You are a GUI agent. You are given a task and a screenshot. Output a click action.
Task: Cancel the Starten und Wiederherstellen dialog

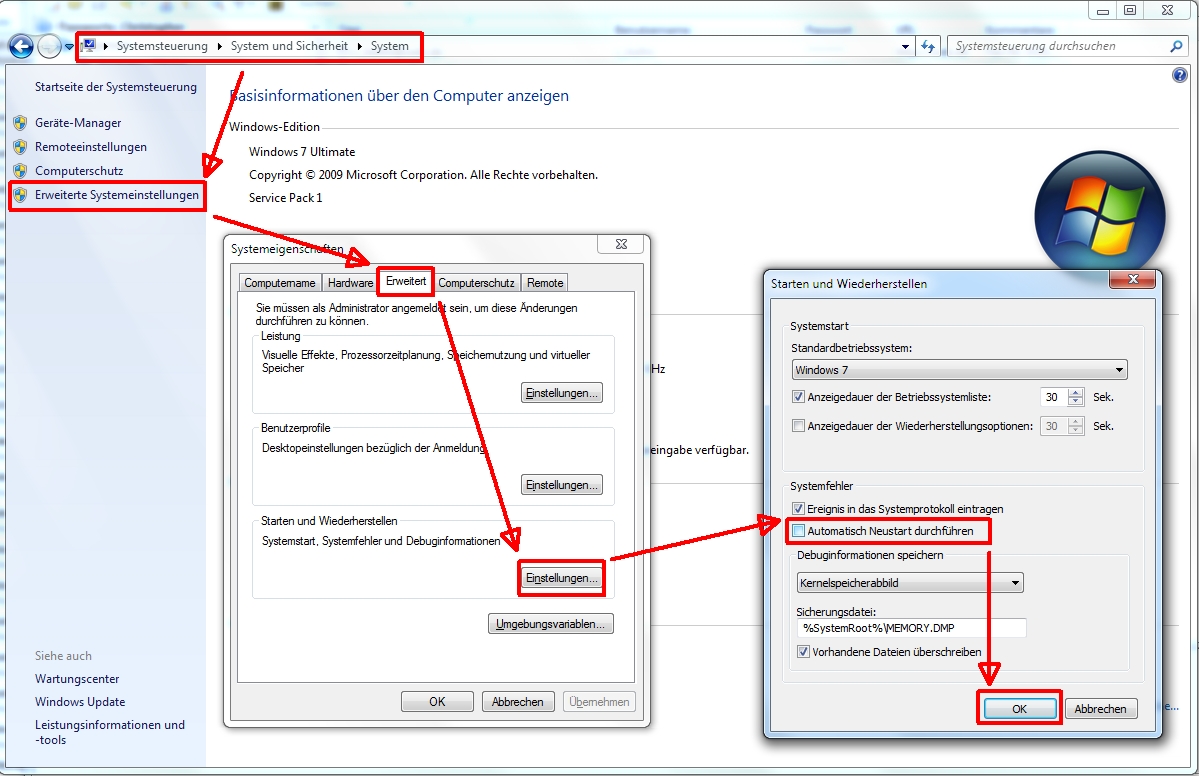pos(1100,709)
